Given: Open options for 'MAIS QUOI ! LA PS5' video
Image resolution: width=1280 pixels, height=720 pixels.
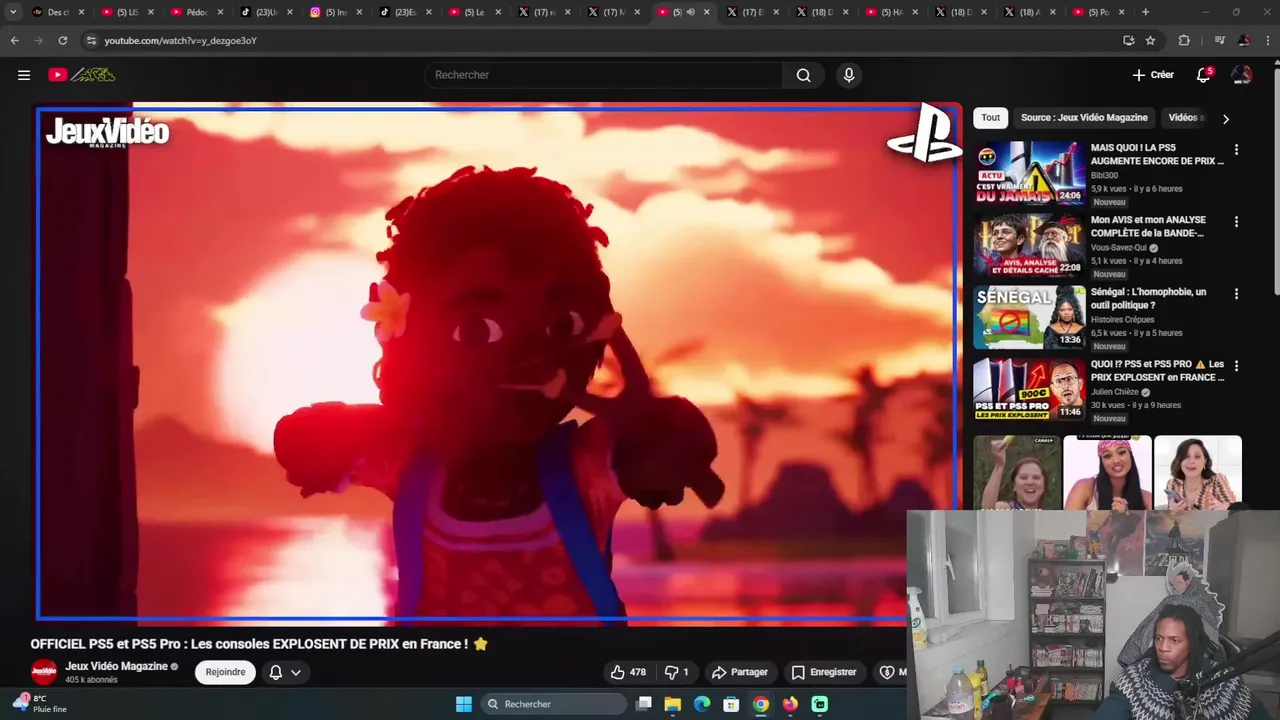Looking at the screenshot, I should click(1236, 150).
